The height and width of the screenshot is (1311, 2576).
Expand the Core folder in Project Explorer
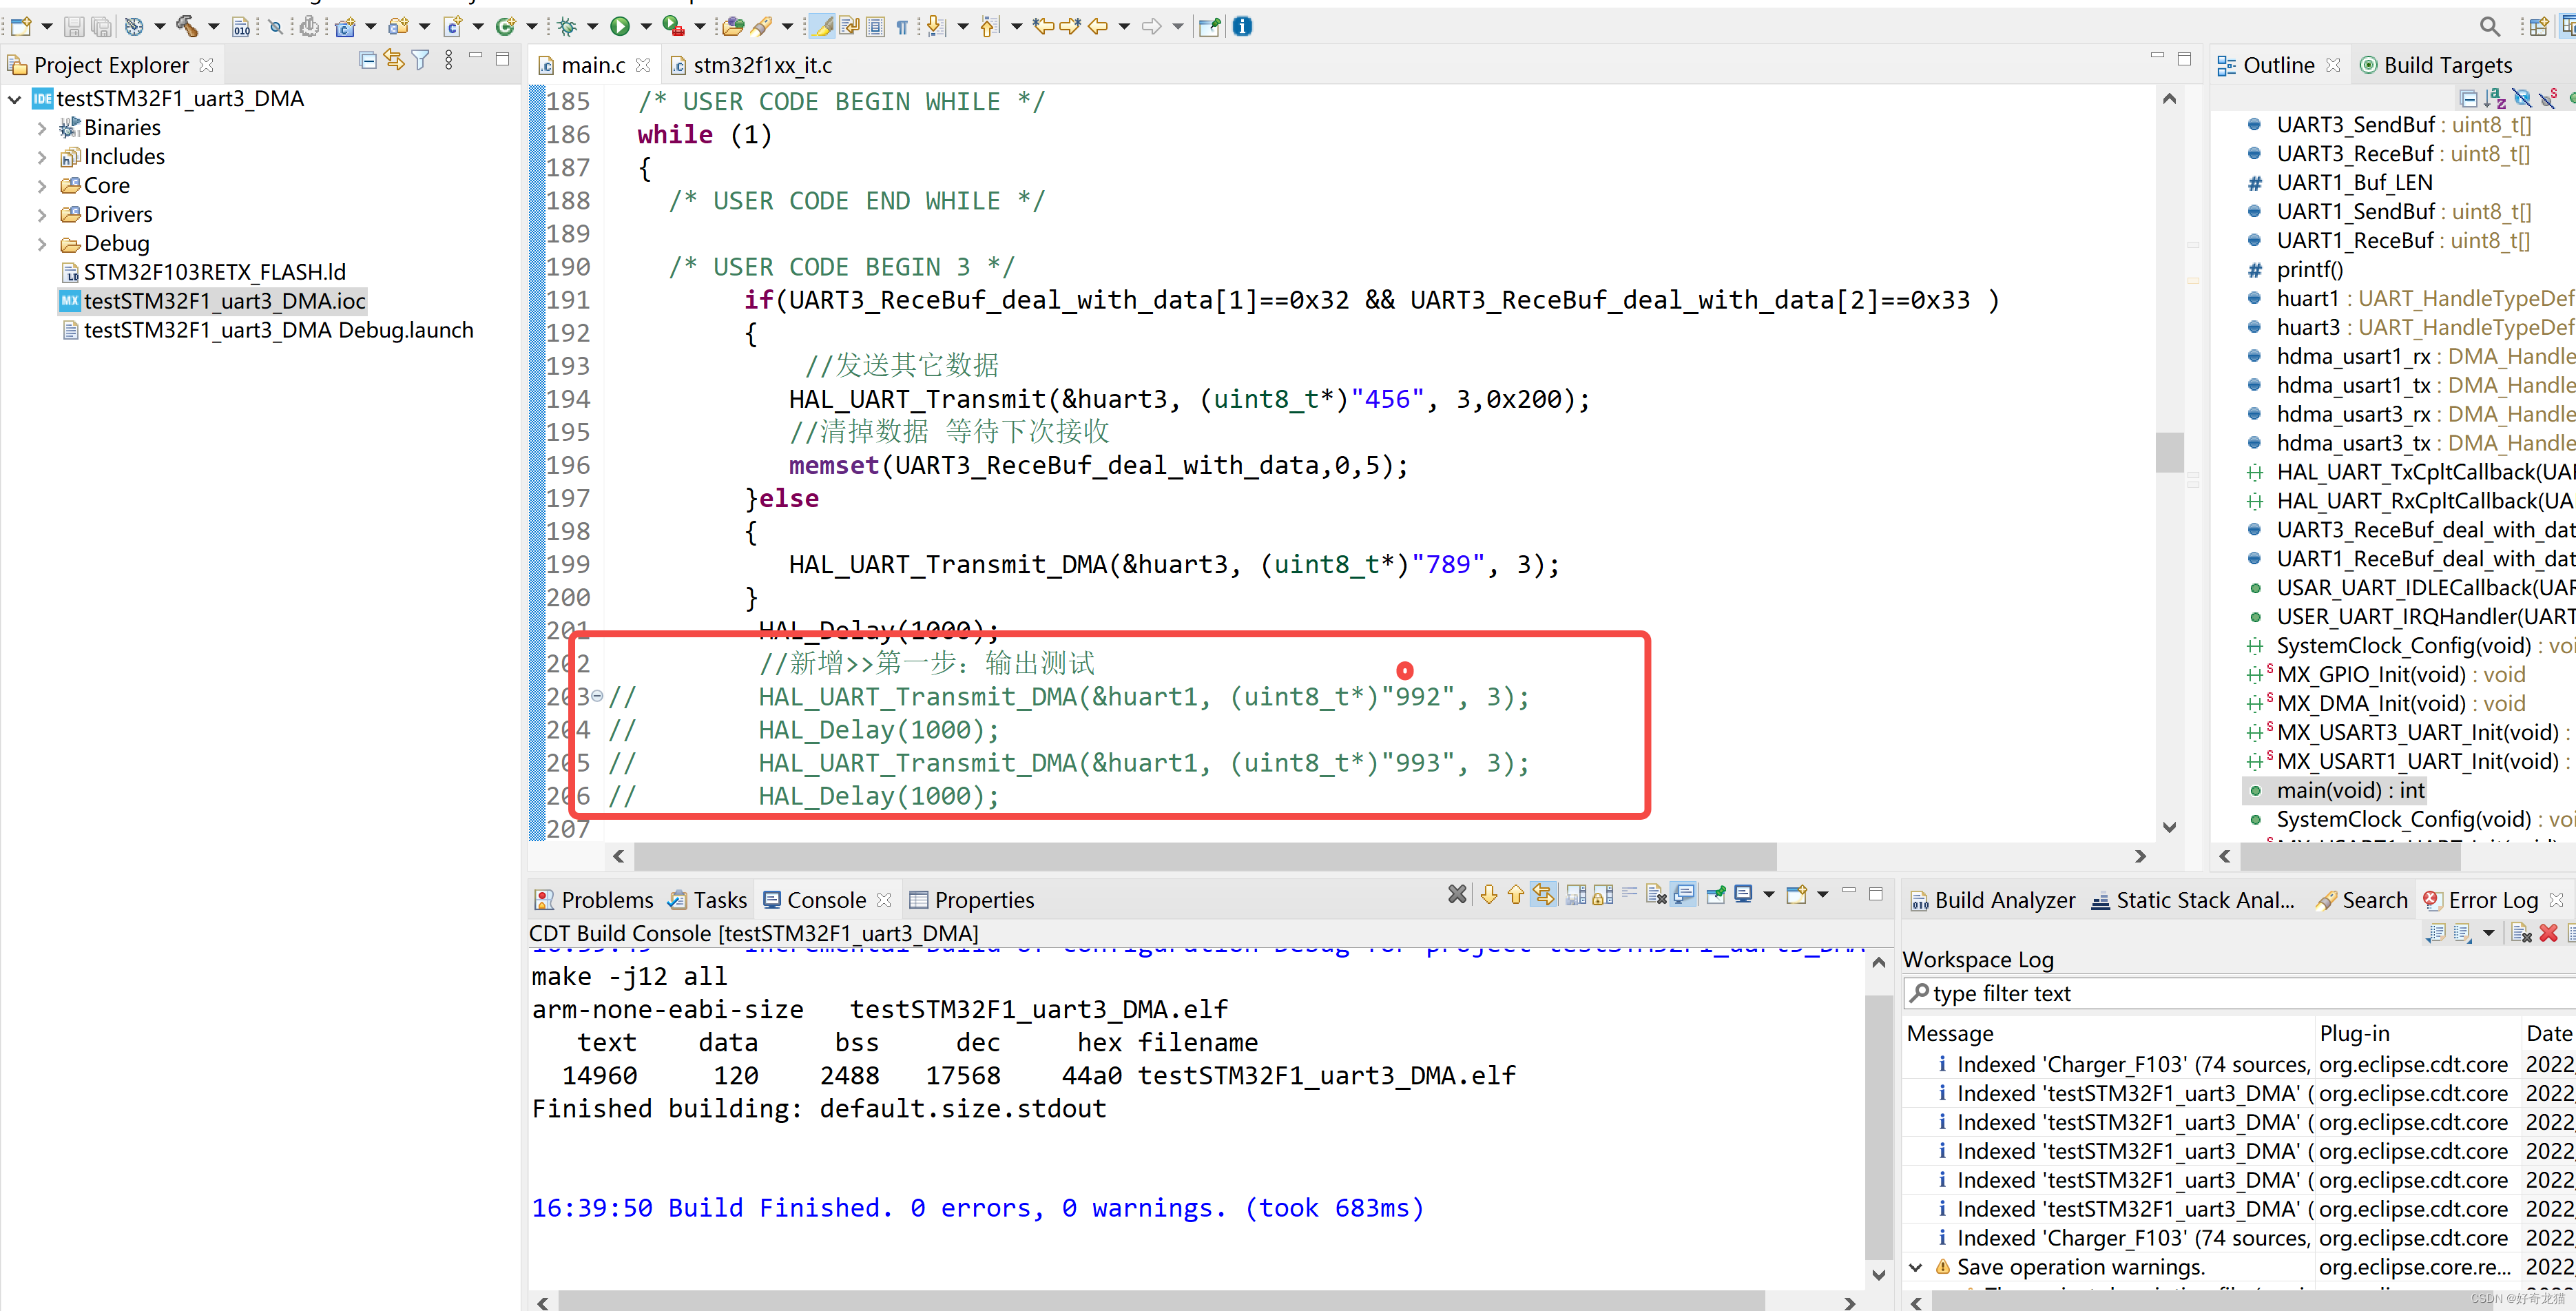[42, 185]
